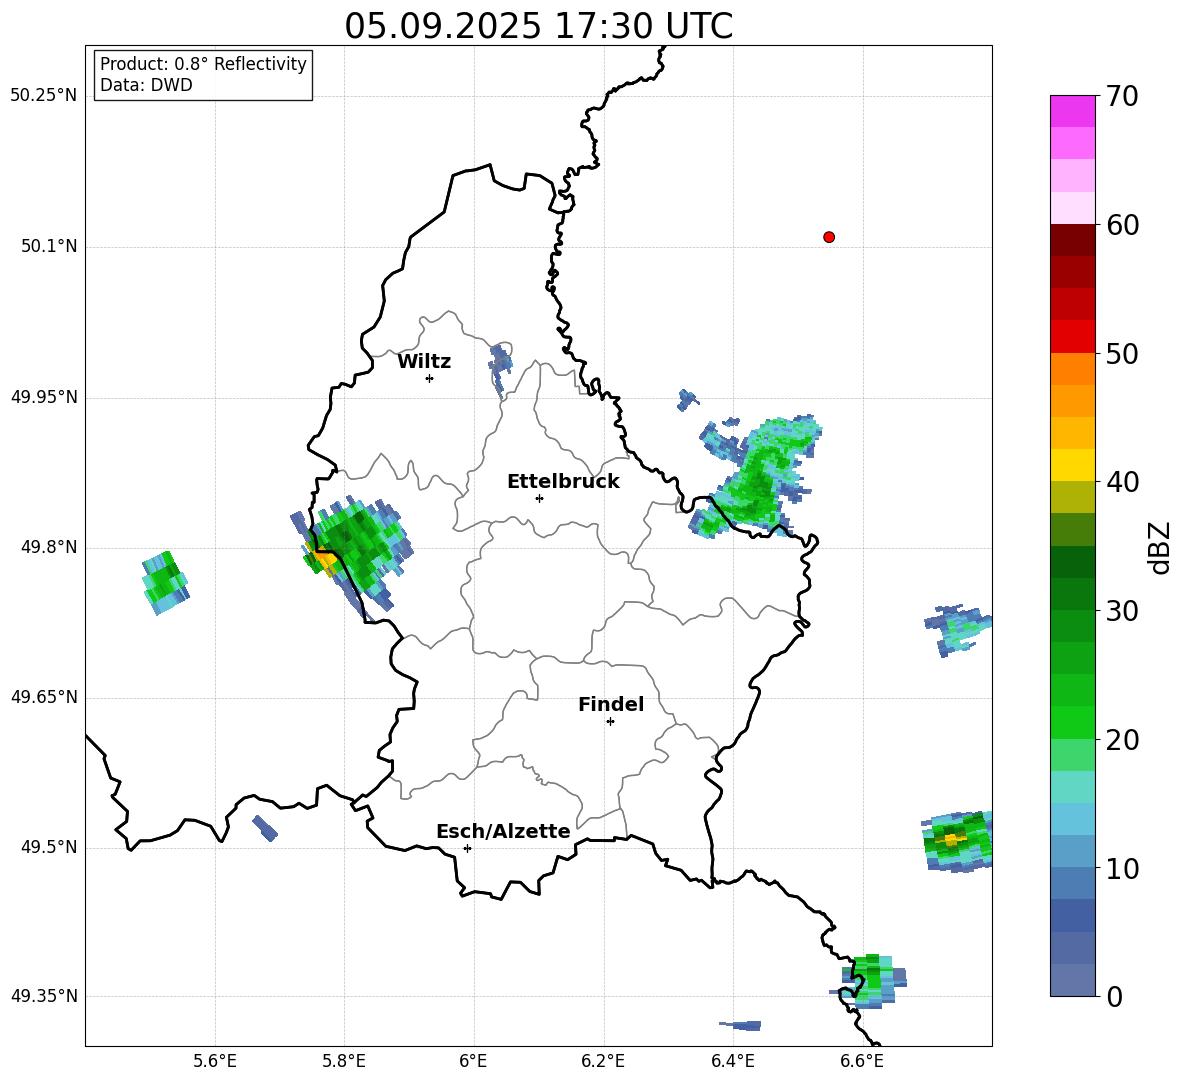
Task: Click the red radar site dot
Action: pos(828,237)
